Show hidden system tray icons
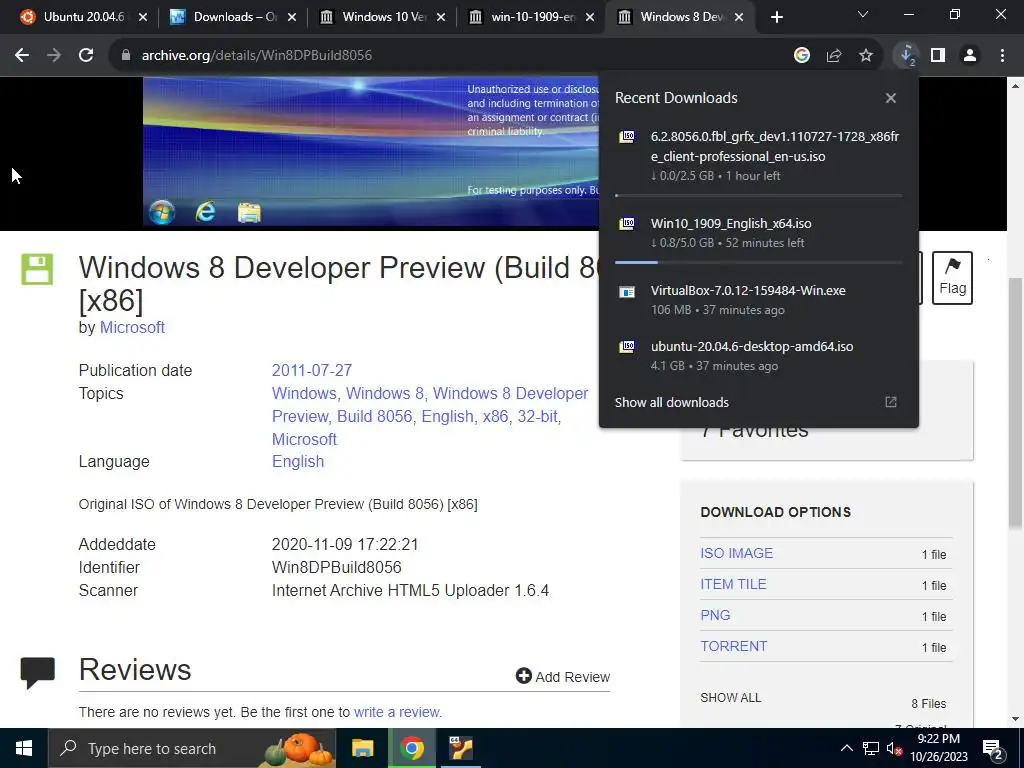1024x768 pixels. [x=846, y=748]
